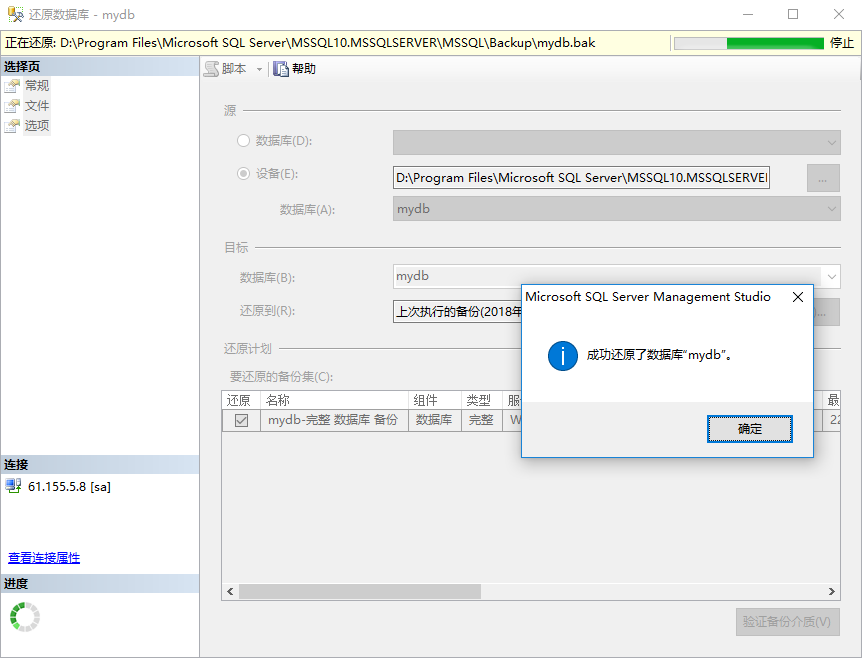Click the server connection icon for 61.155.5.8
862x658 pixels.
pyautogui.click(x=13, y=486)
